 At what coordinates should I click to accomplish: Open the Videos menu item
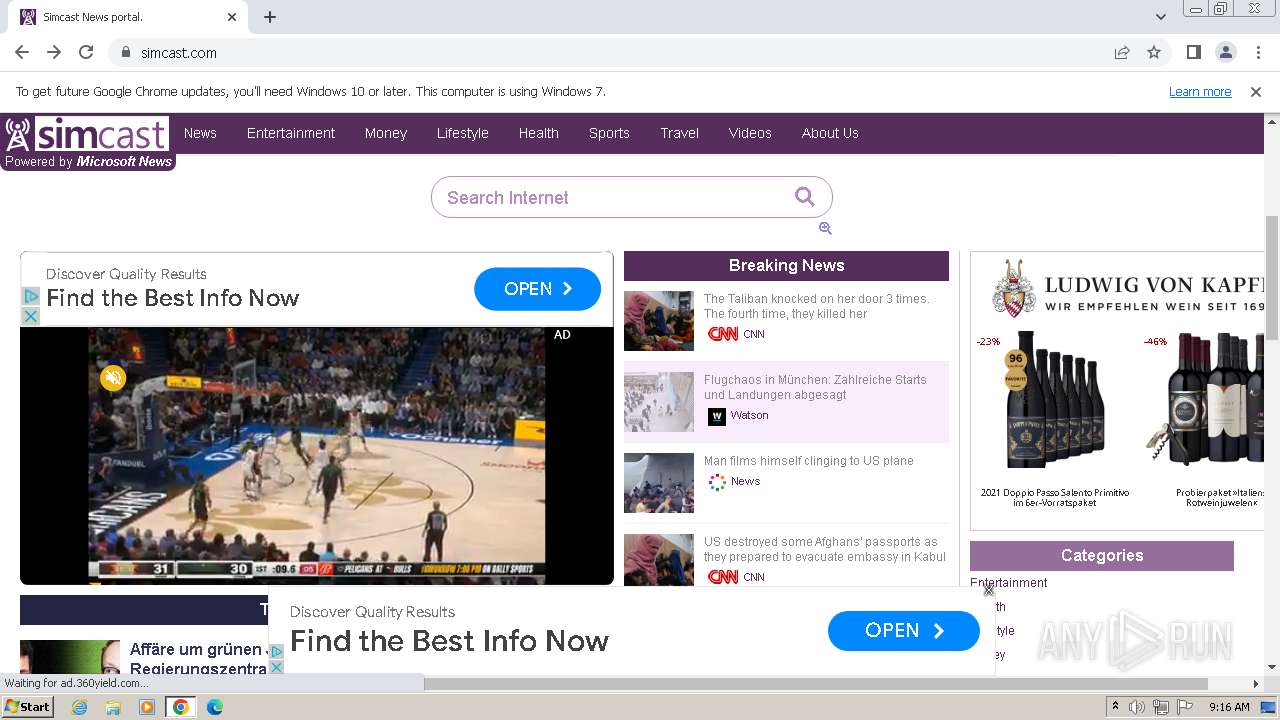[750, 133]
